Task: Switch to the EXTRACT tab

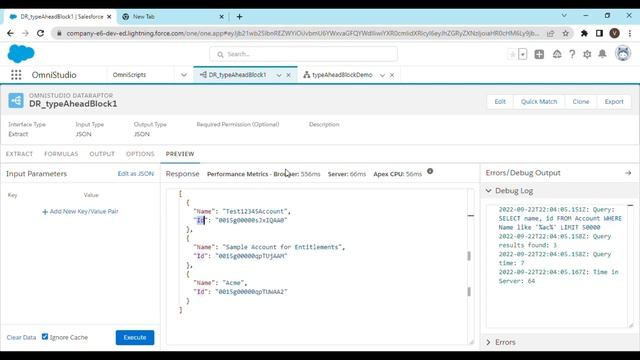Action: [19, 154]
